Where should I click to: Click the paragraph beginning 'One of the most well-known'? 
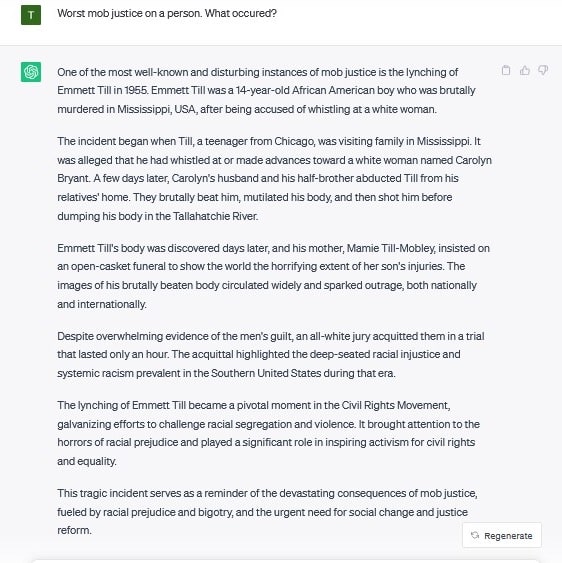pos(266,90)
